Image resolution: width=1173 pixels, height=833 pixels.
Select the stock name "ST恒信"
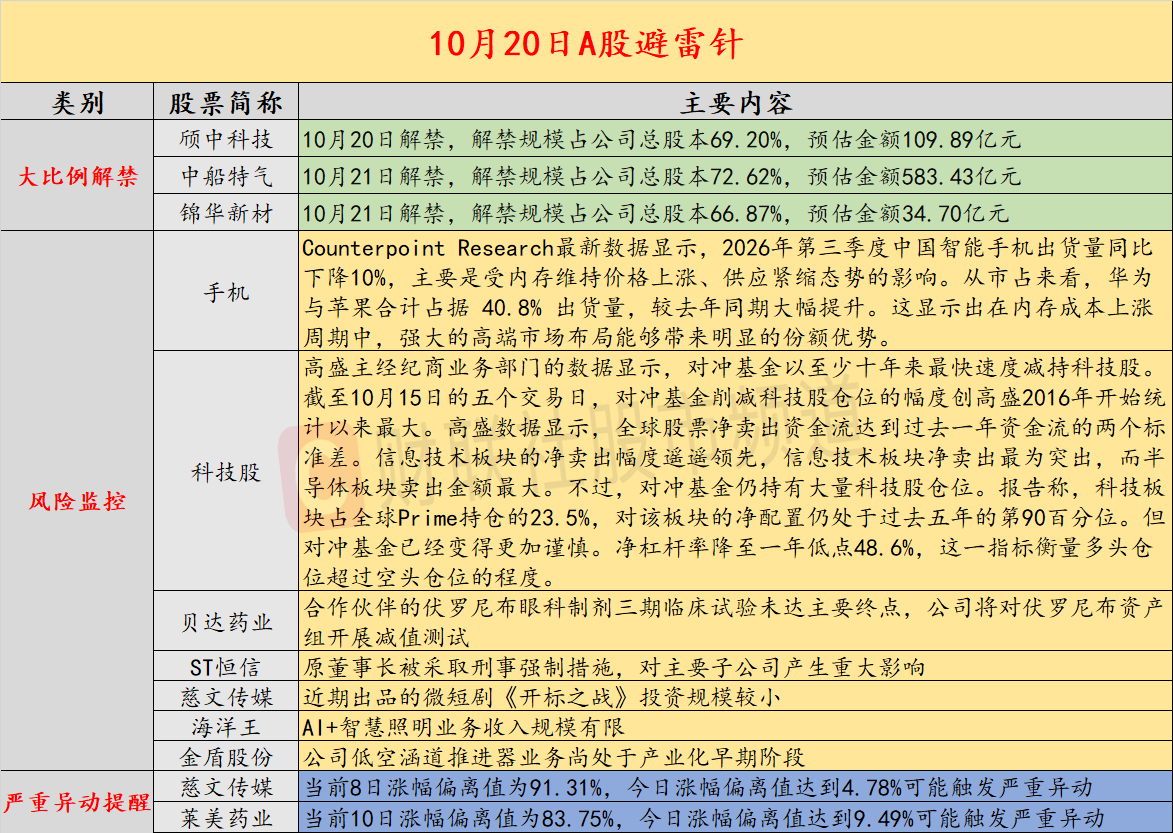(x=226, y=666)
